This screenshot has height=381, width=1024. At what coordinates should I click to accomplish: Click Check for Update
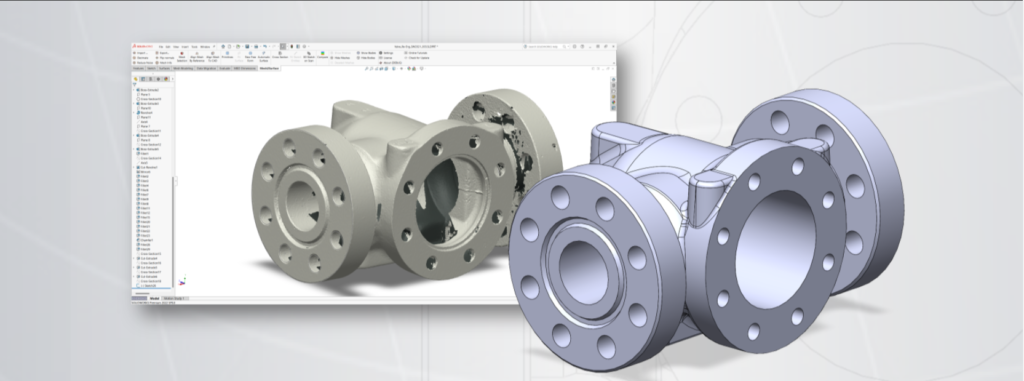(417, 58)
